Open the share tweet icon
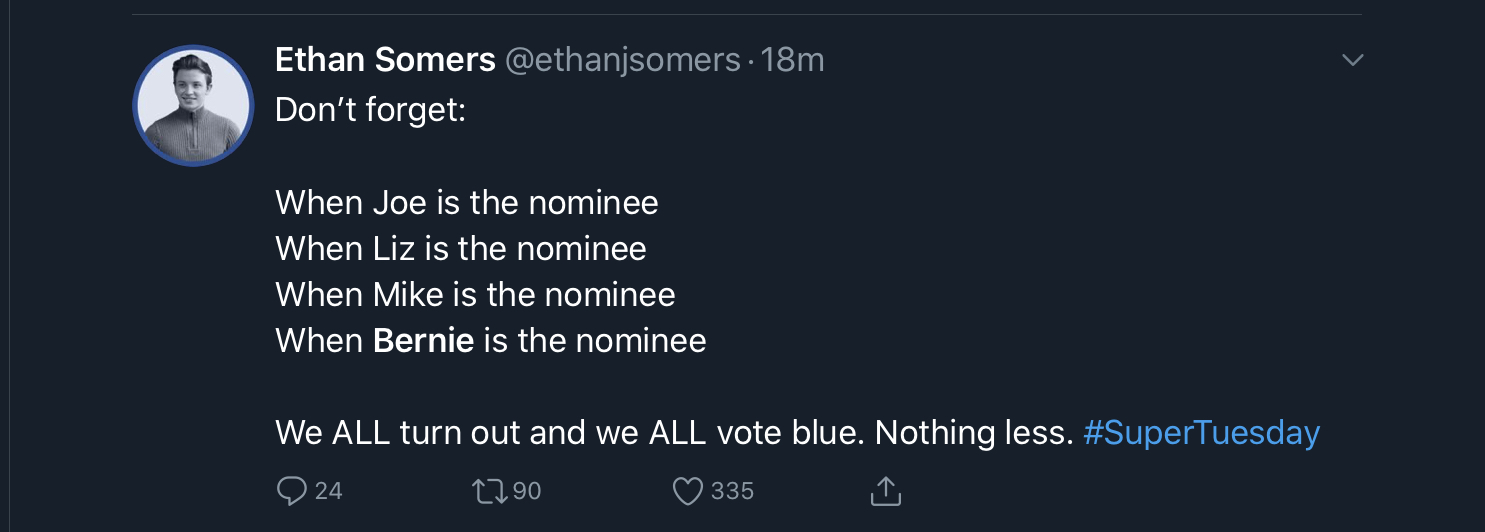Viewport: 1485px width, 532px height. point(886,490)
